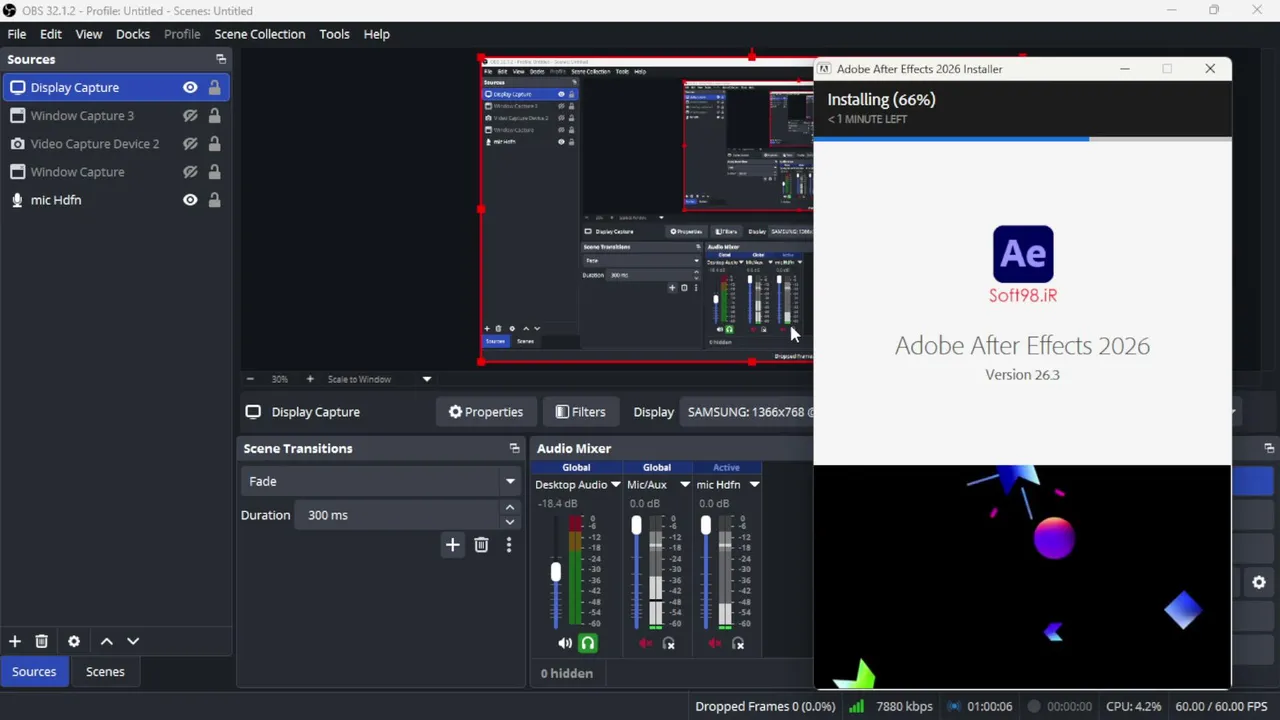Click the Display Capture monitor icon in Sources
This screenshot has width=1280, height=720.
[17, 88]
